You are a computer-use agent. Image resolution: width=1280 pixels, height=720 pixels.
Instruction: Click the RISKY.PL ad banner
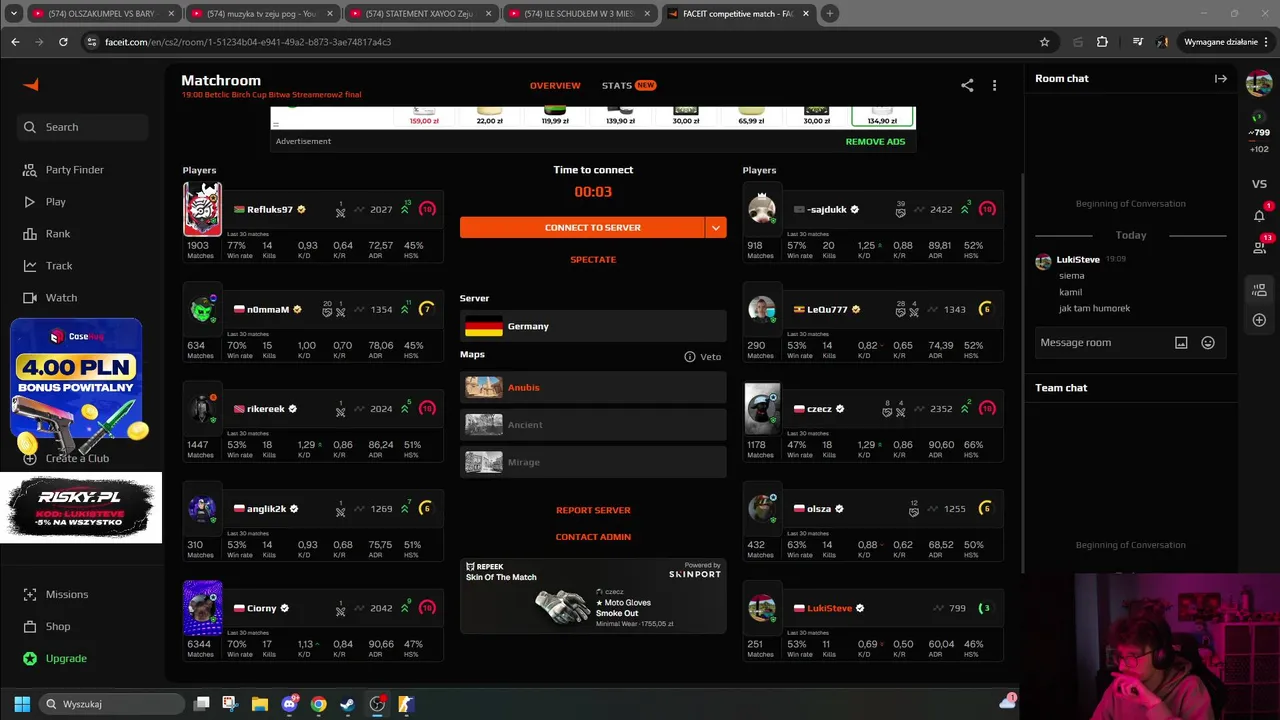coord(80,509)
